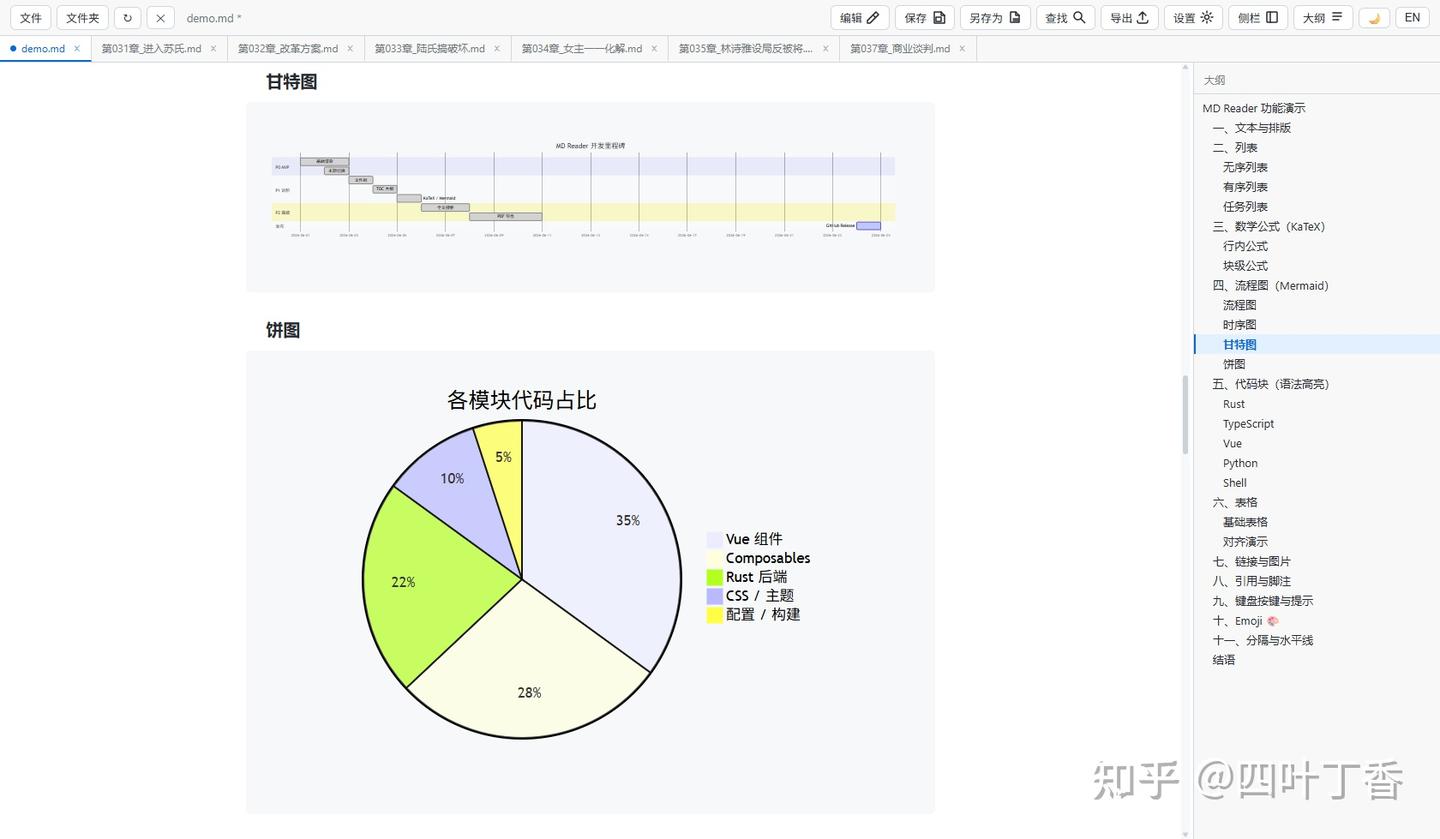Jump to TypeScript outline entry
The height and width of the screenshot is (839, 1440).
[x=1248, y=424]
